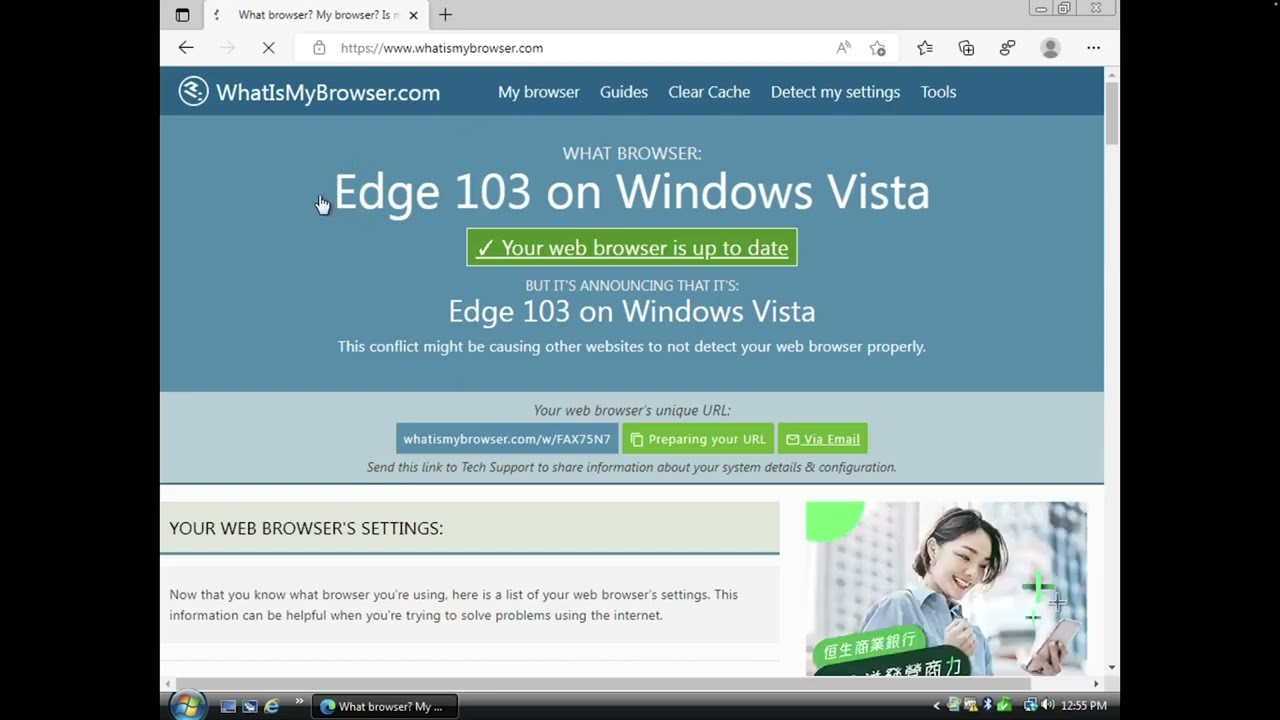This screenshot has width=1280, height=720.
Task: Click the 12:55 PM clock
Action: pos(1084,706)
